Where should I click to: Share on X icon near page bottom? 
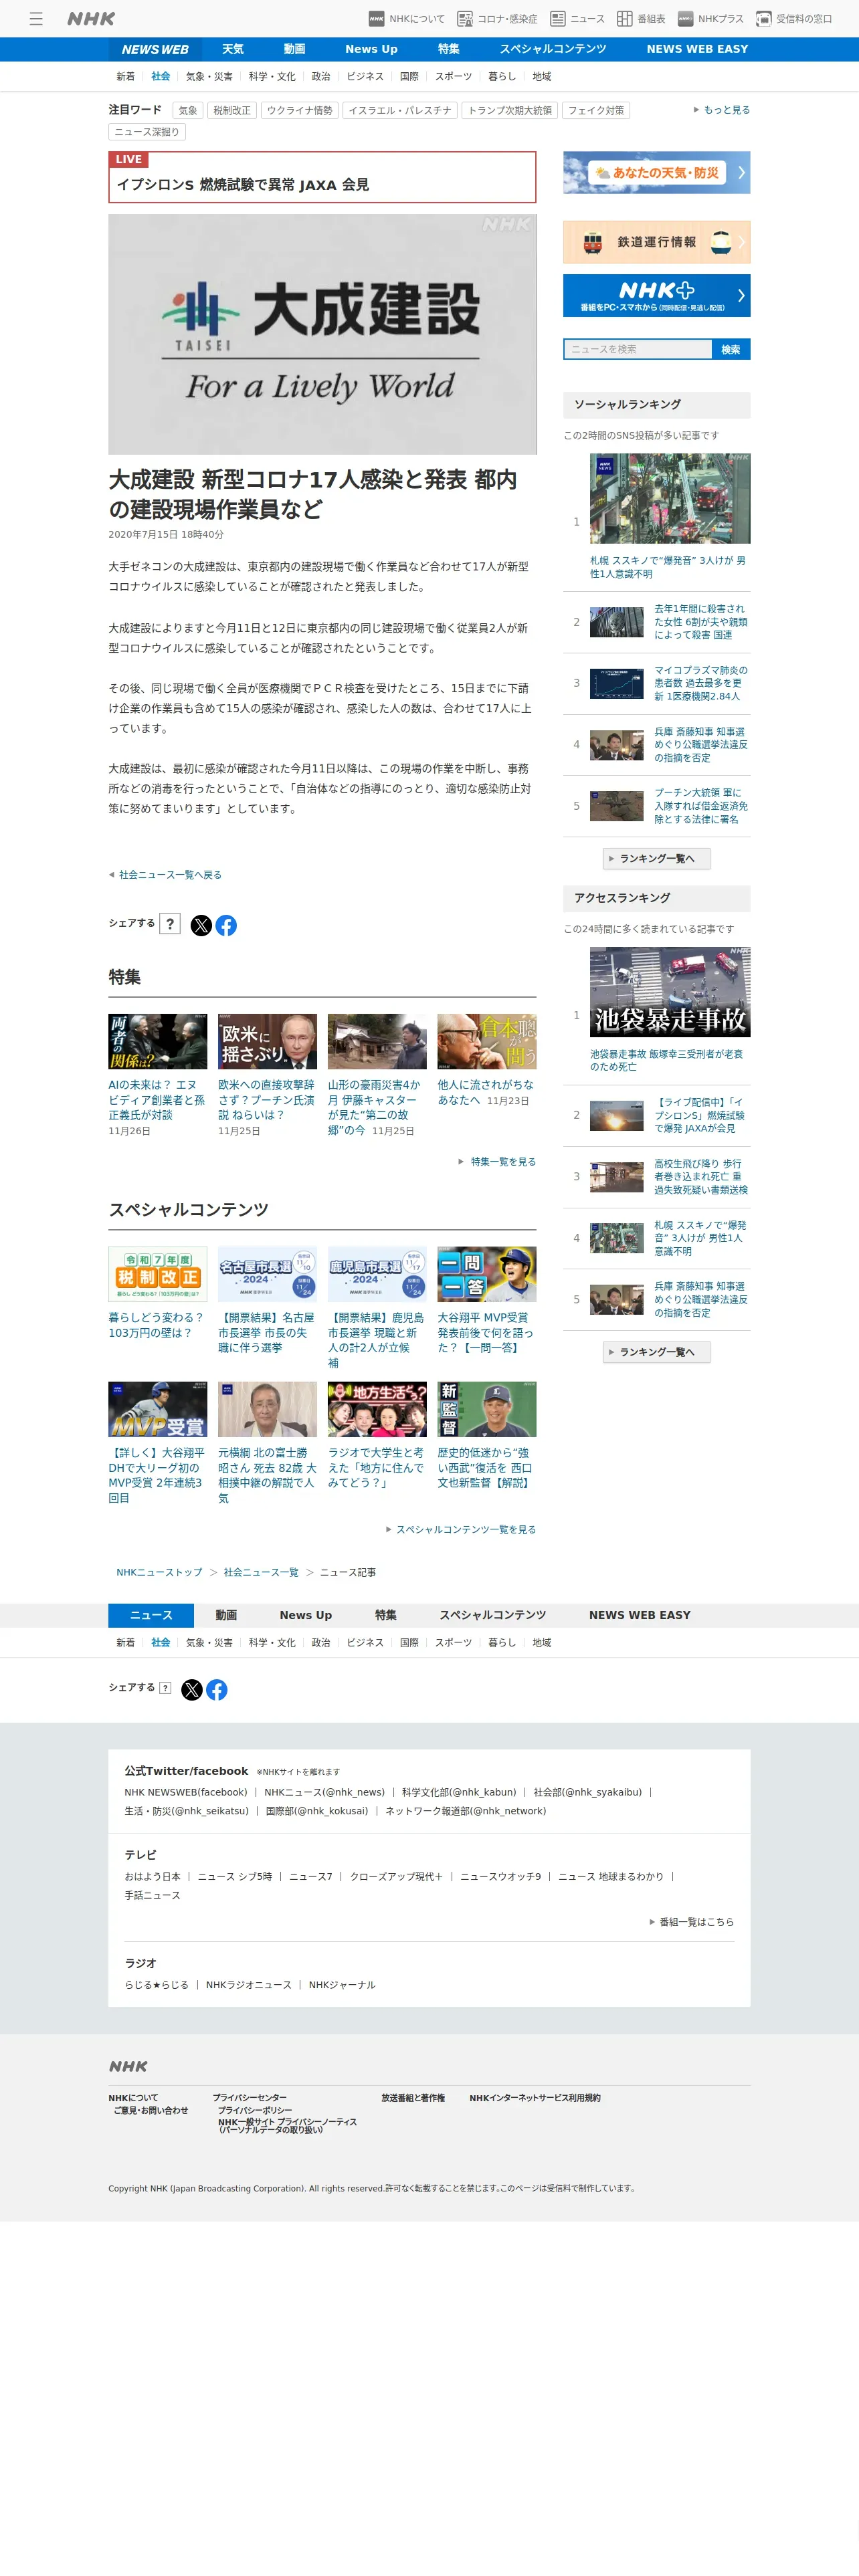pos(192,1689)
